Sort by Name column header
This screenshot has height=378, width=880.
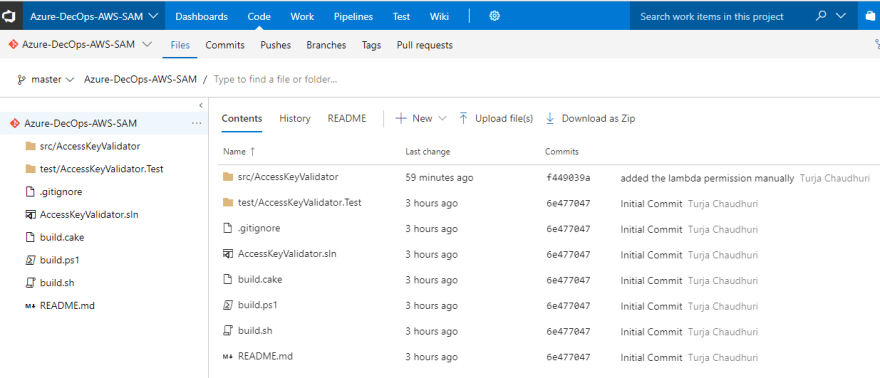click(x=239, y=151)
